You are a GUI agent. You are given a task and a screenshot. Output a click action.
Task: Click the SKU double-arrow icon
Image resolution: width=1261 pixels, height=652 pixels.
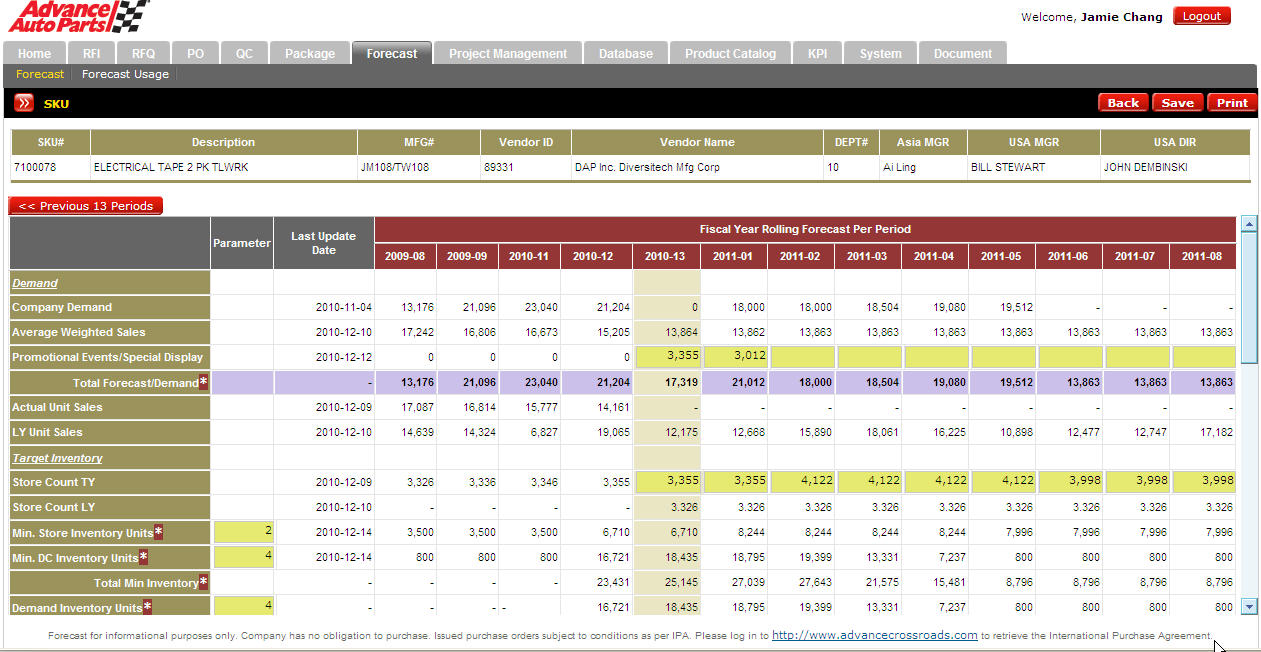(24, 103)
